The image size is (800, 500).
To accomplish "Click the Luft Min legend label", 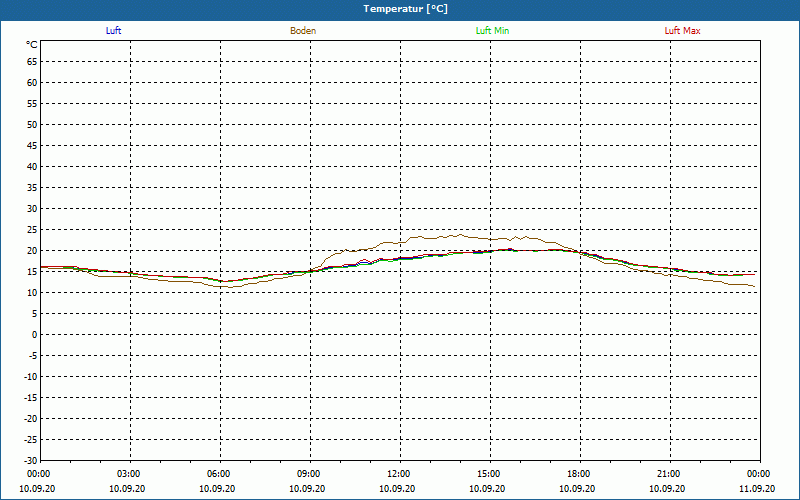I will point(492,31).
